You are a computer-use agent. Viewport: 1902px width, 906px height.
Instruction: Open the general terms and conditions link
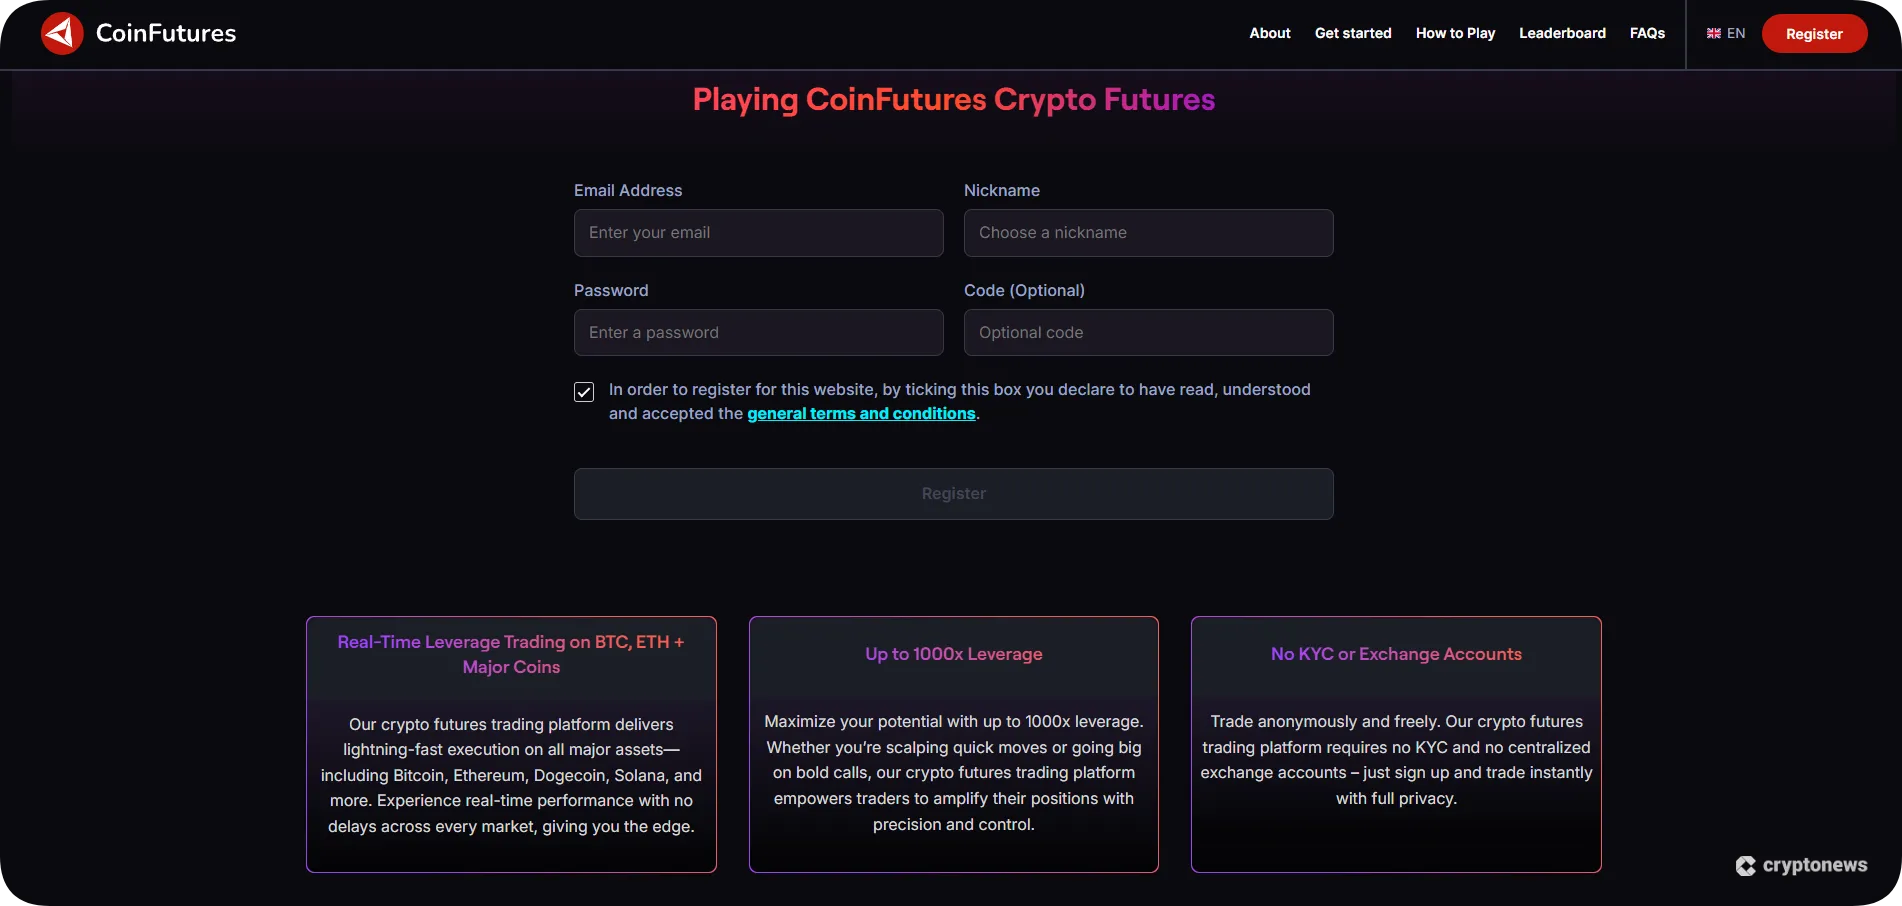coord(861,413)
